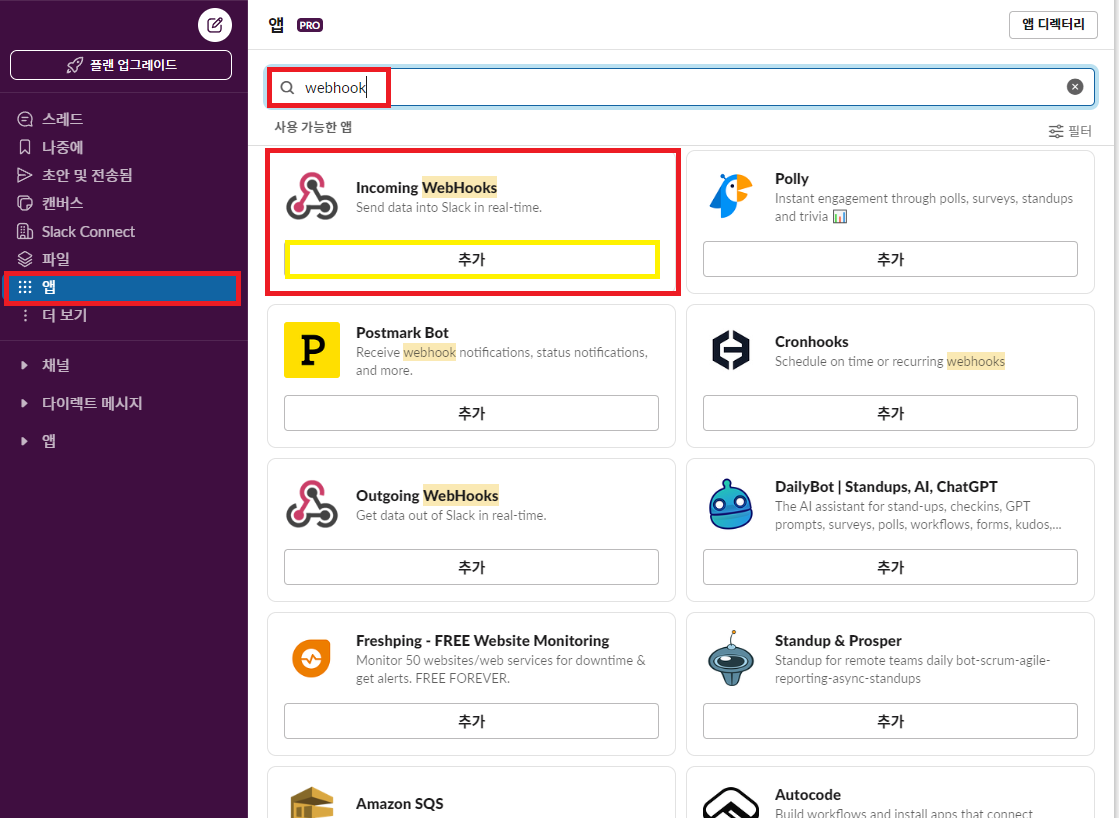Click the compose new message icon
The image size is (1119, 818).
[214, 25]
